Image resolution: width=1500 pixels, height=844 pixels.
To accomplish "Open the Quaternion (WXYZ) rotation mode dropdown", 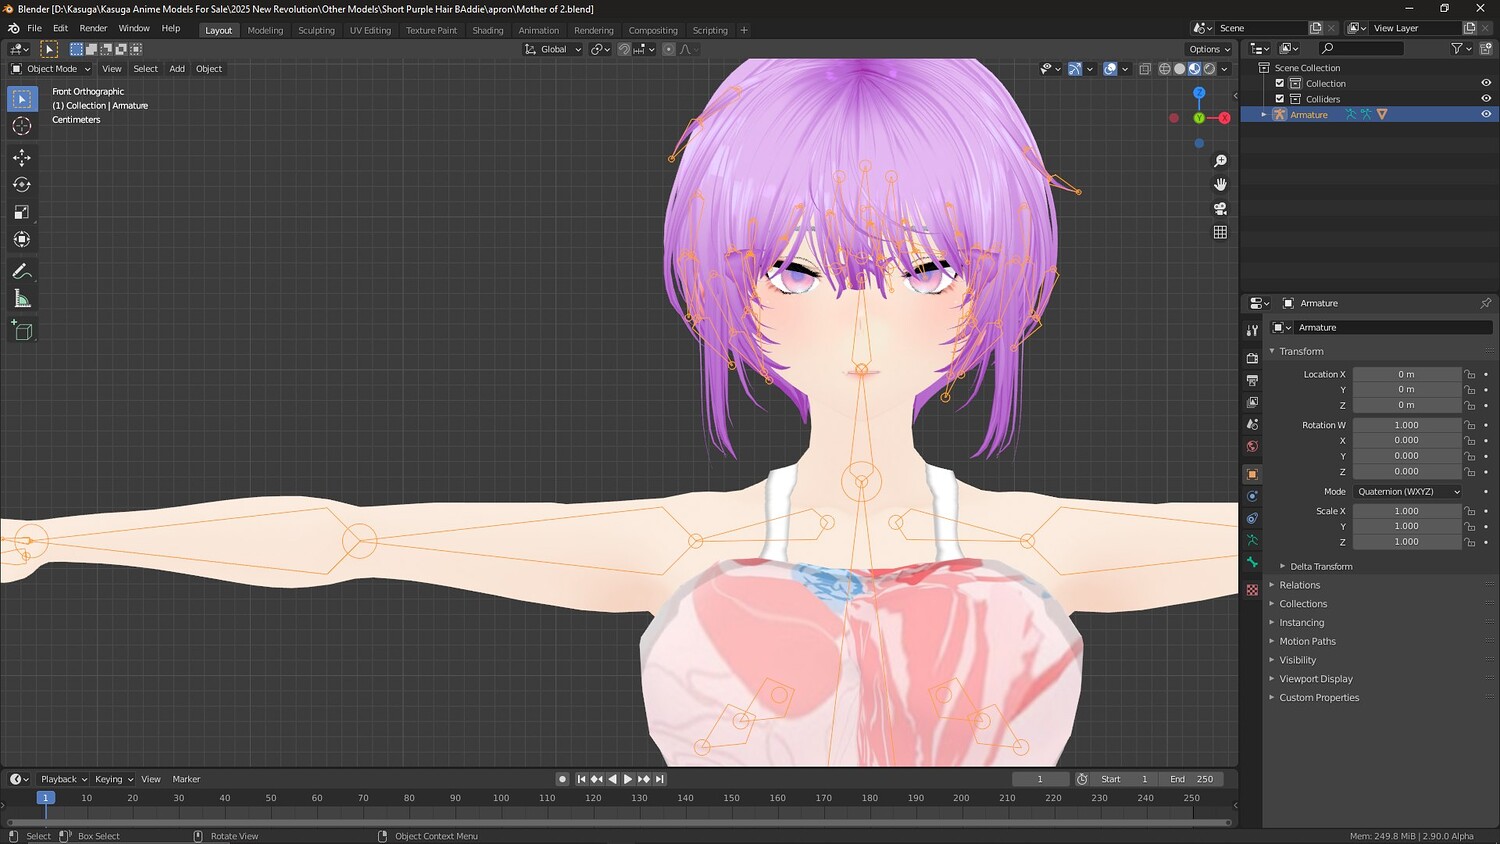I will (1408, 492).
